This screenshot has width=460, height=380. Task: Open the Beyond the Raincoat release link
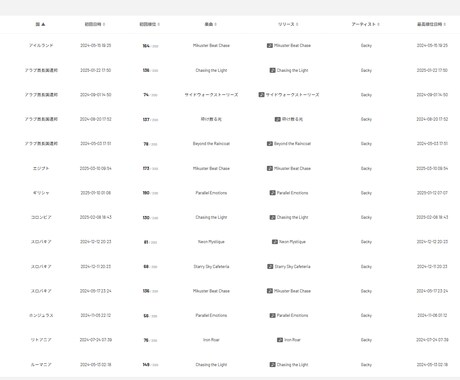(x=292, y=144)
